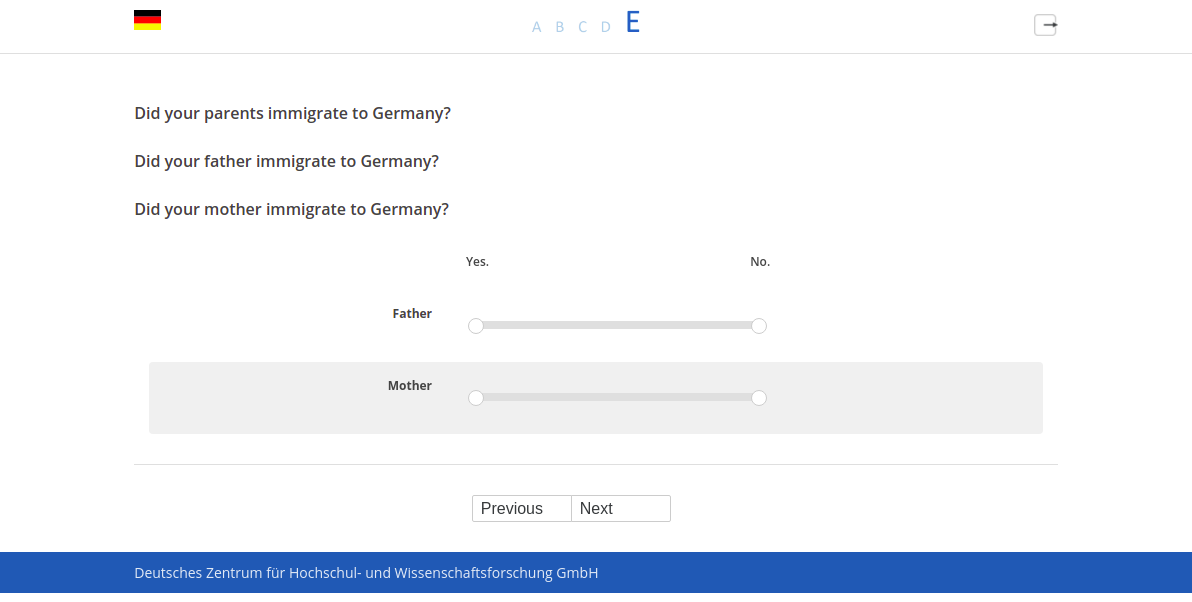Go to section D in progress bar

click(x=606, y=27)
